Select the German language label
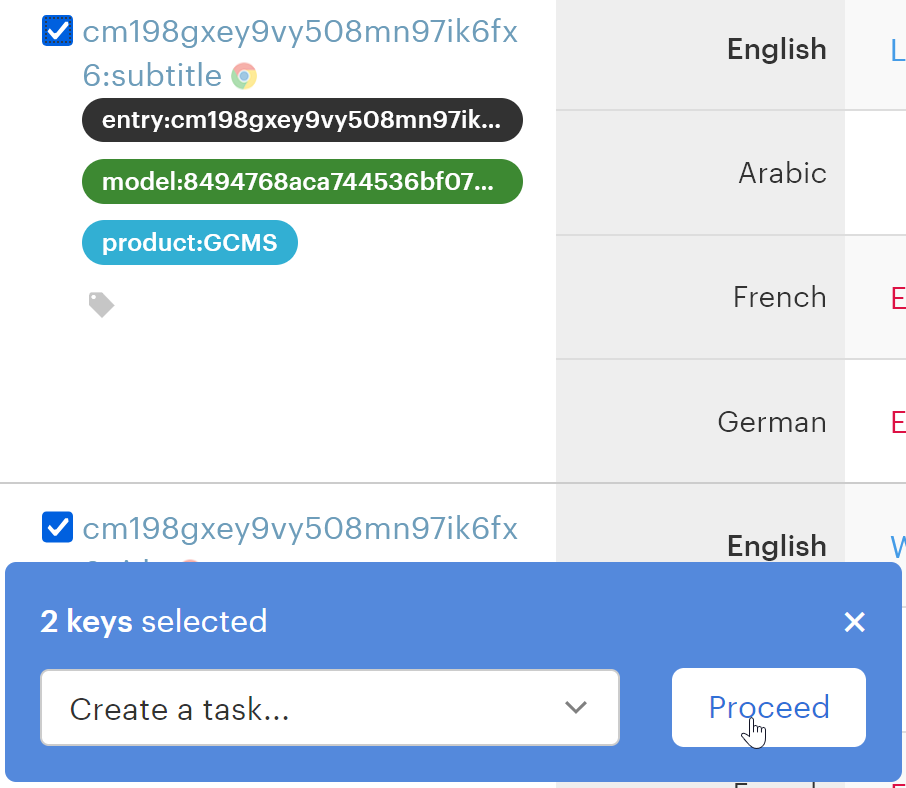The image size is (906, 788). point(771,421)
